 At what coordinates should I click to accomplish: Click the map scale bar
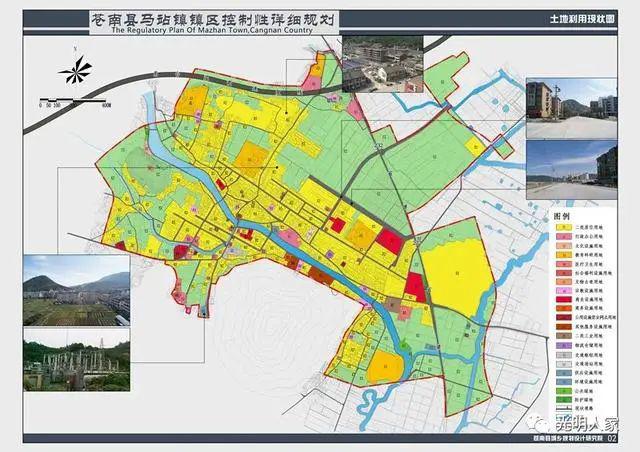coord(75,100)
